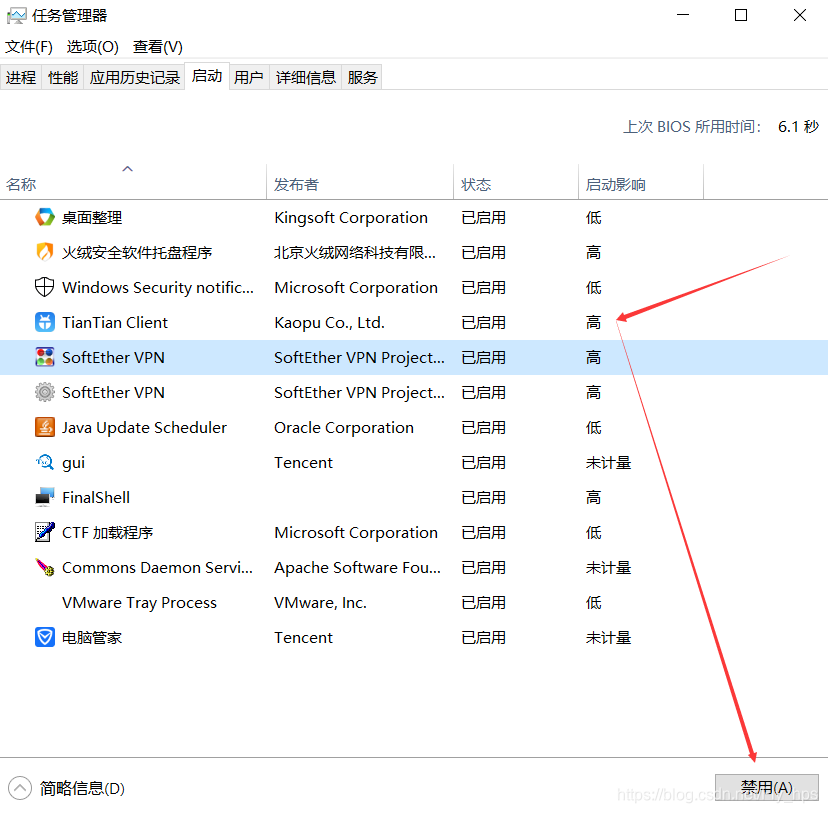828x813 pixels.
Task: Select the gui entry name
Action: pyautogui.click(x=73, y=463)
